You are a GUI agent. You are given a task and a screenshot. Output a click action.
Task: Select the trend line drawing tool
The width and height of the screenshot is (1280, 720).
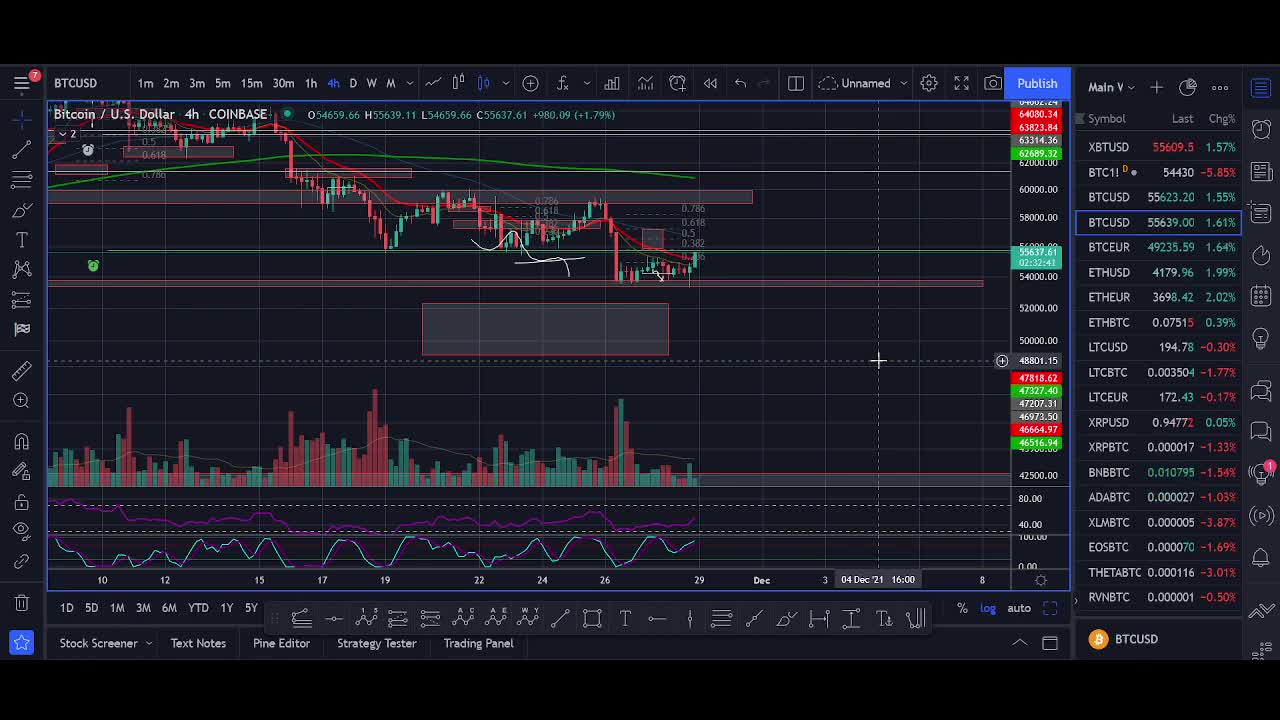(x=21, y=150)
